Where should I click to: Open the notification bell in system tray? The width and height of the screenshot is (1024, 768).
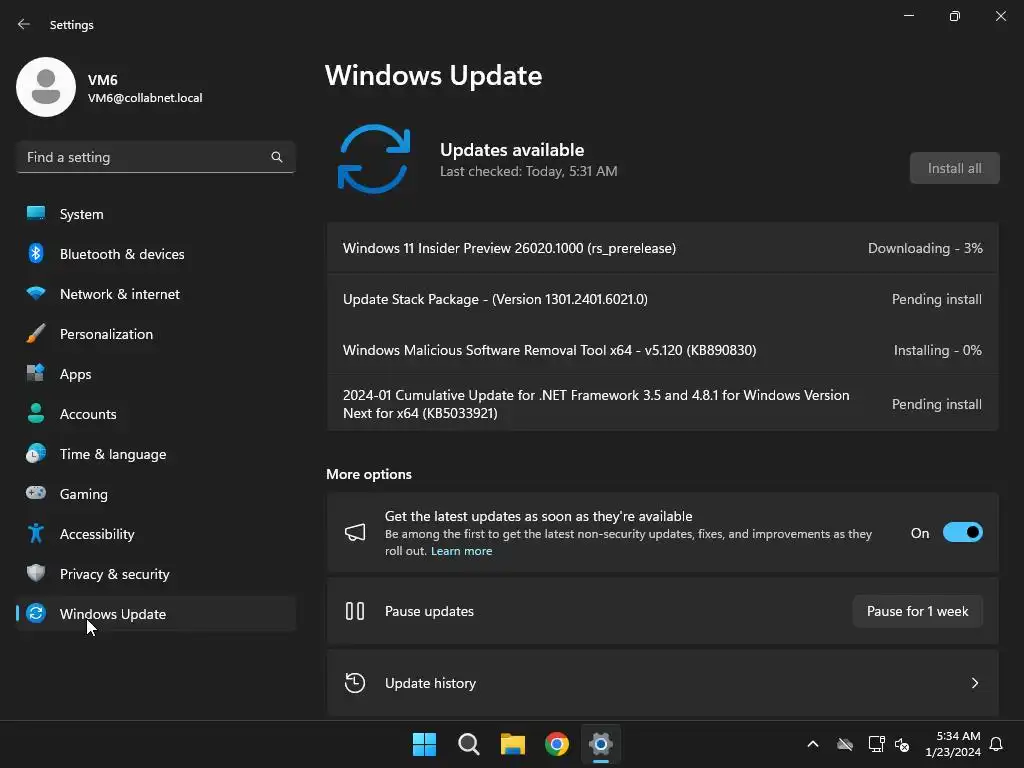997,744
